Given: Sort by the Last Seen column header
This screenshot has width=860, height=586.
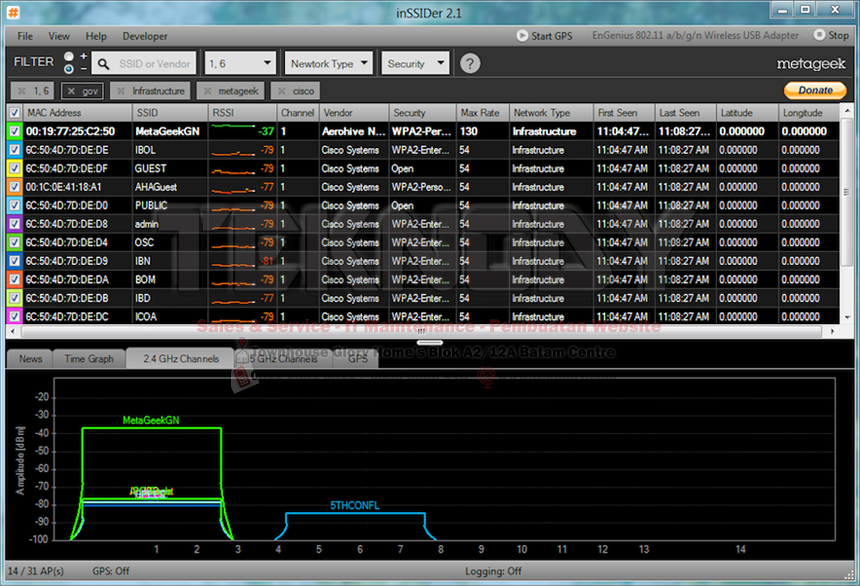Looking at the screenshot, I should pos(686,113).
